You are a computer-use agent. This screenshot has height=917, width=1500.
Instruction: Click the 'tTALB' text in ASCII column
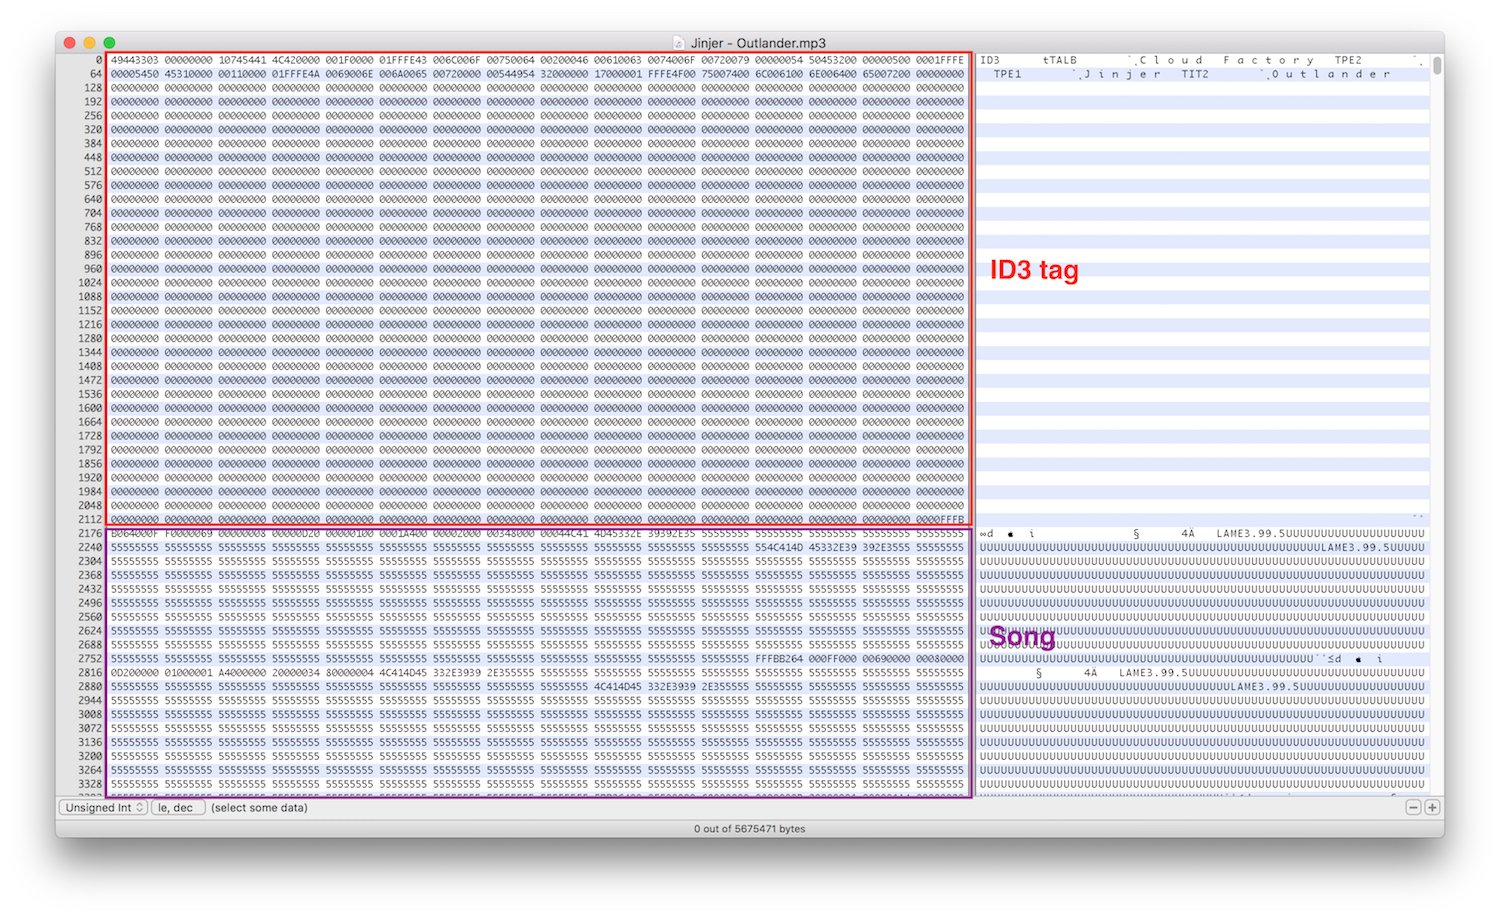(1060, 60)
